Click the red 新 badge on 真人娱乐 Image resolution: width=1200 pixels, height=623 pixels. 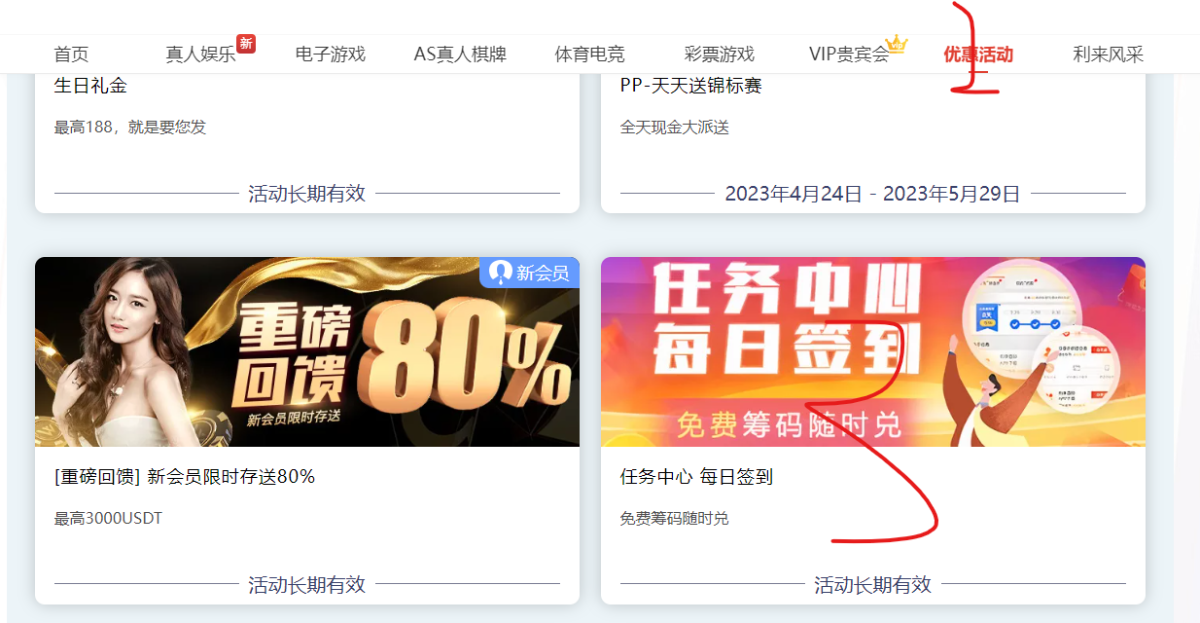pos(246,44)
